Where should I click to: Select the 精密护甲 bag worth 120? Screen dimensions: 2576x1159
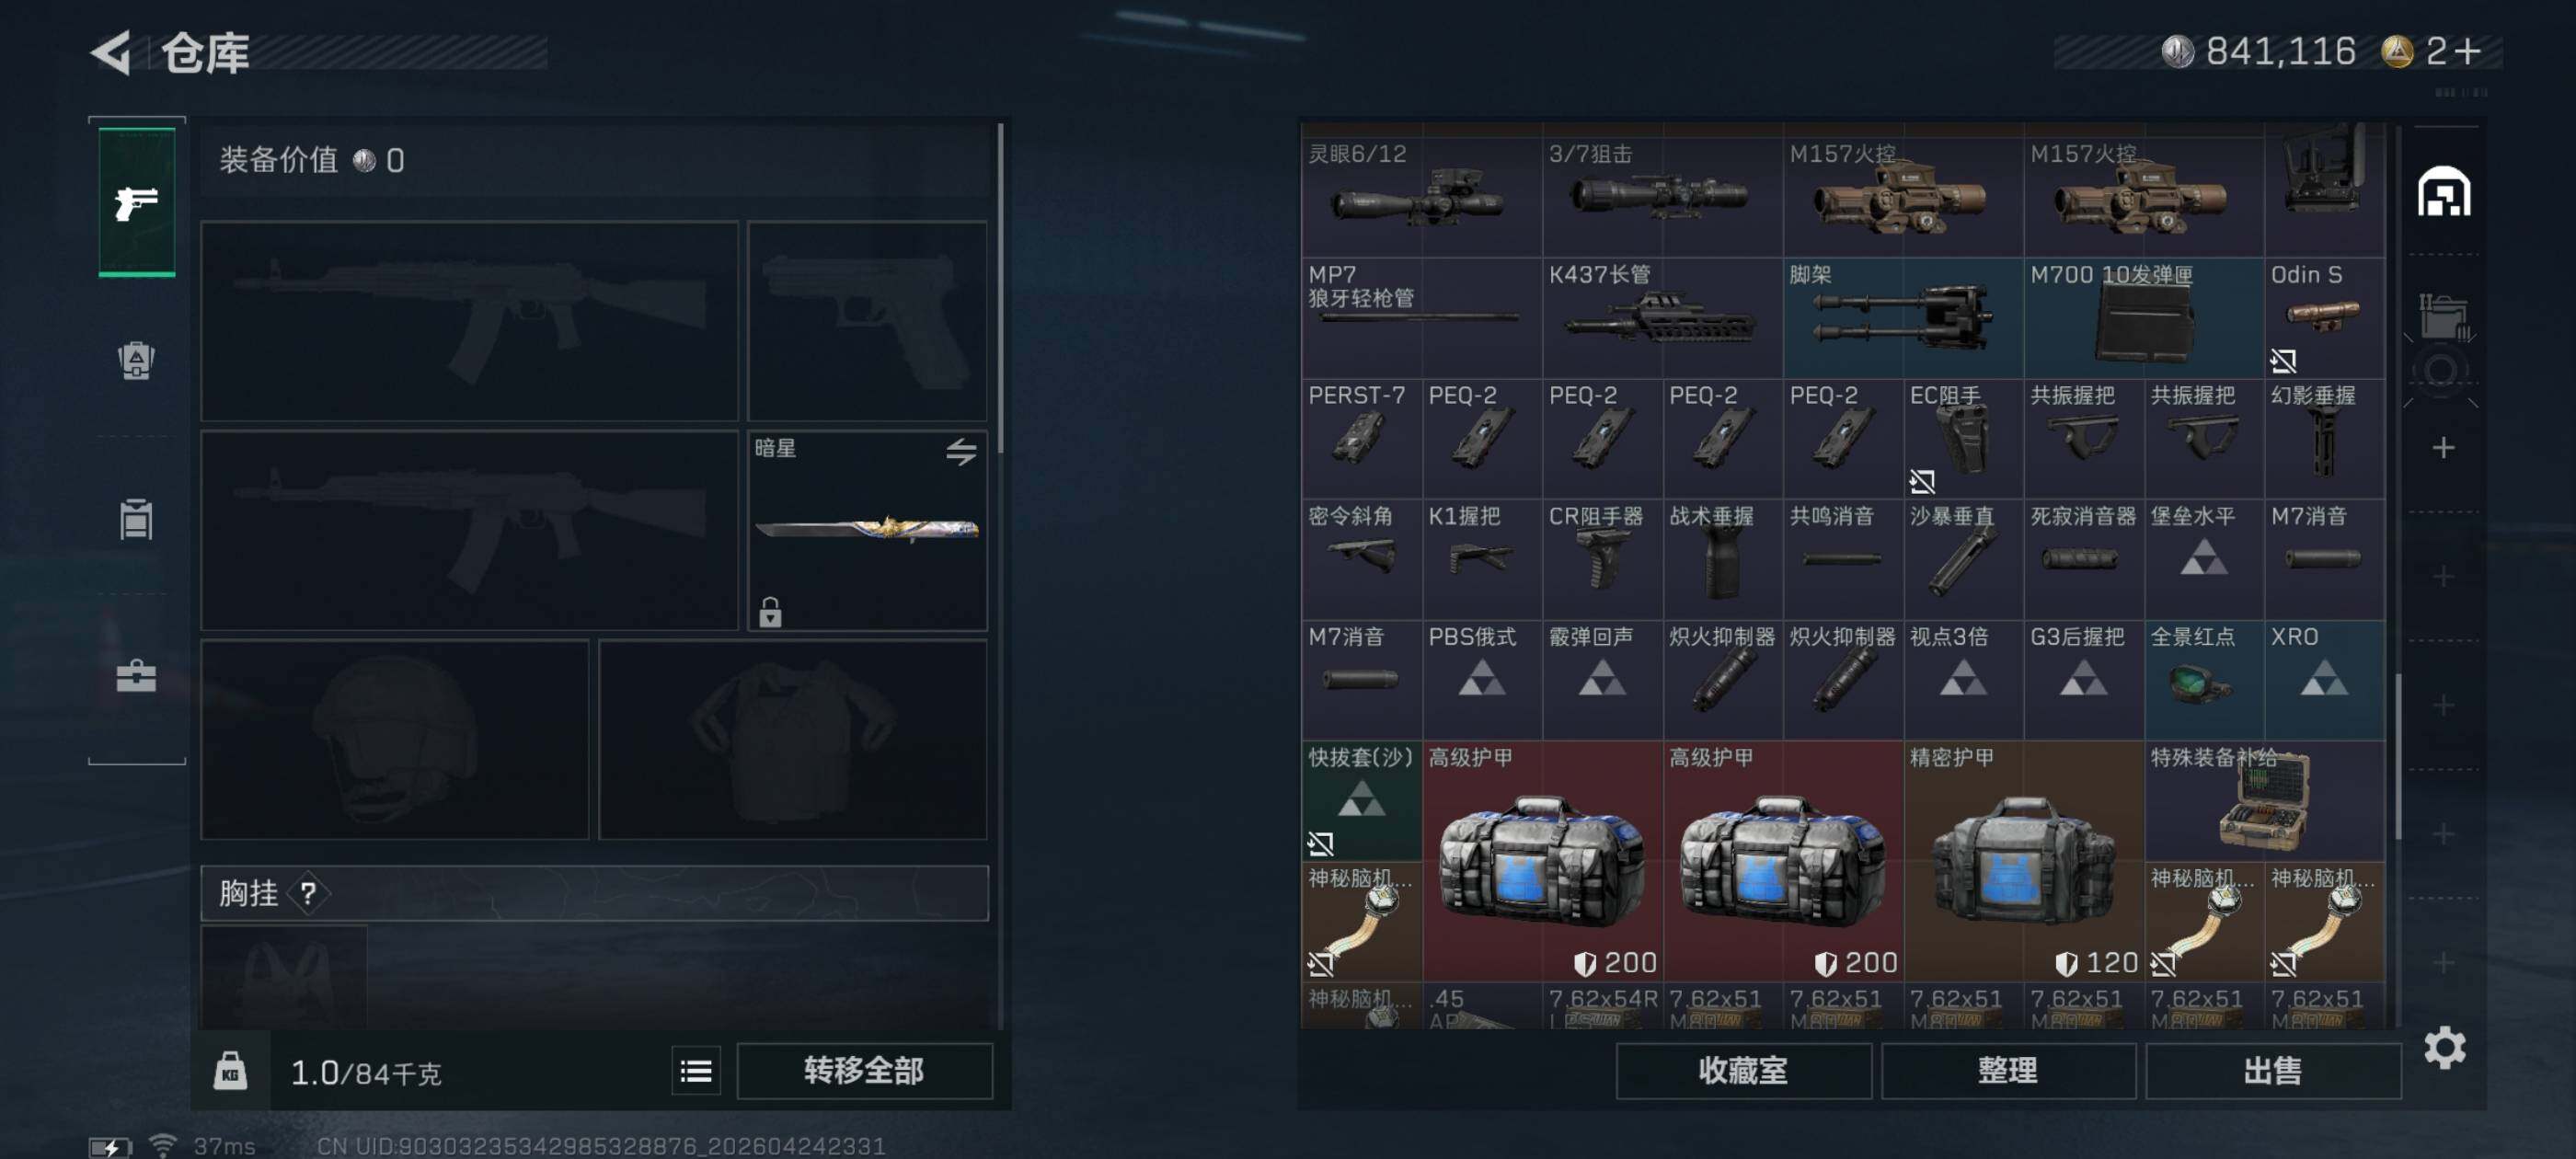[2024, 861]
